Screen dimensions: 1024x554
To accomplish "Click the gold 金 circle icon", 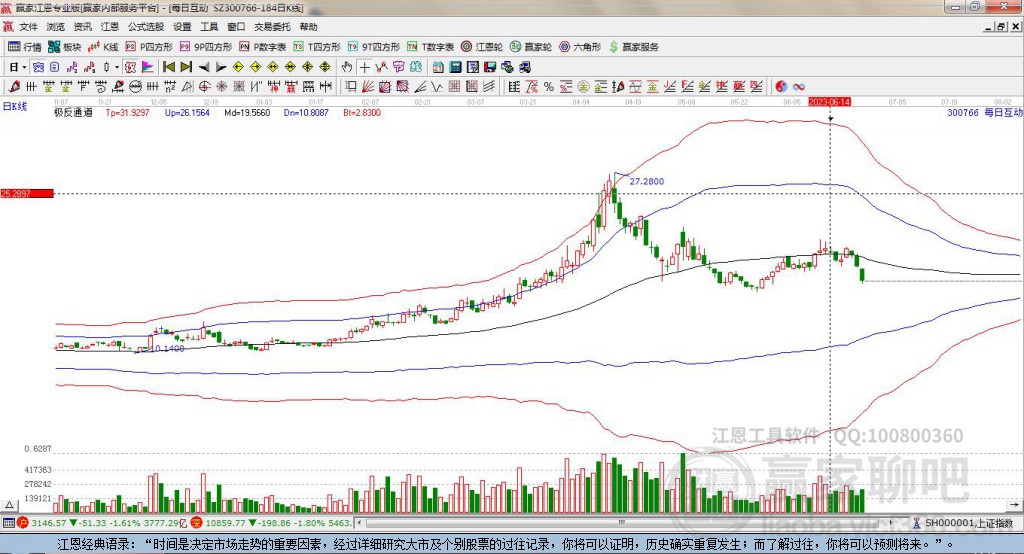I will [x=583, y=86].
